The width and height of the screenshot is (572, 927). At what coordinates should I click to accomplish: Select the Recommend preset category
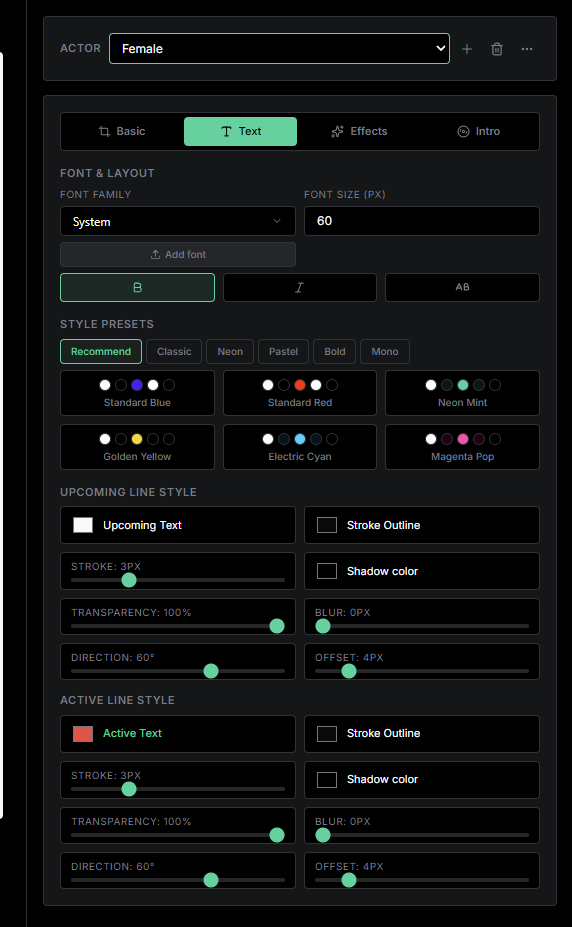[x=101, y=351]
